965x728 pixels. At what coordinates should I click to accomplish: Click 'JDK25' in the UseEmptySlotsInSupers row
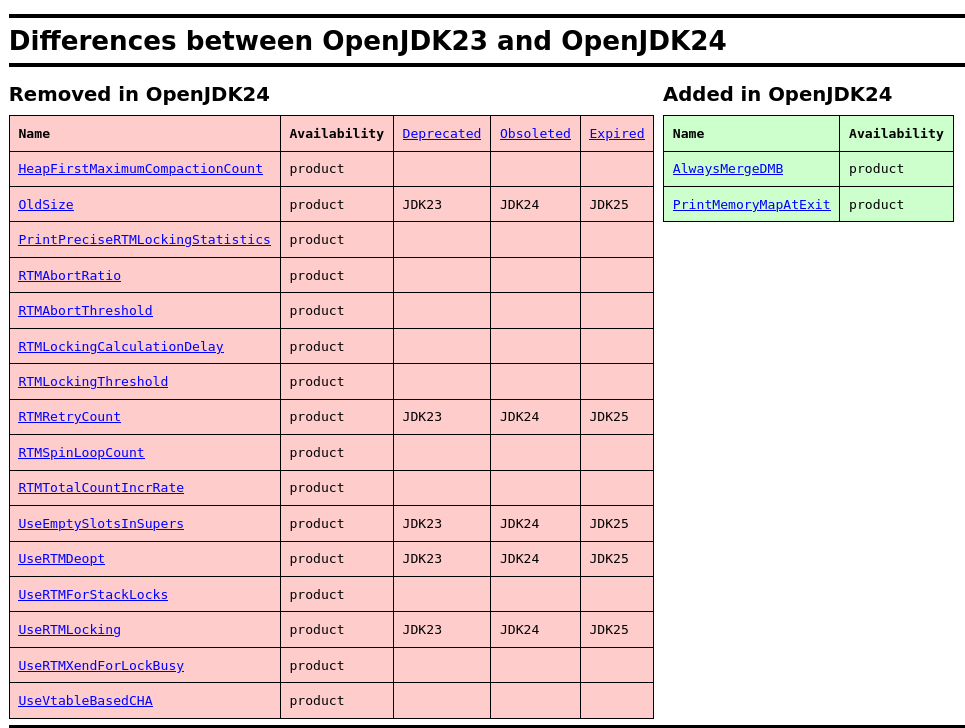(x=609, y=524)
